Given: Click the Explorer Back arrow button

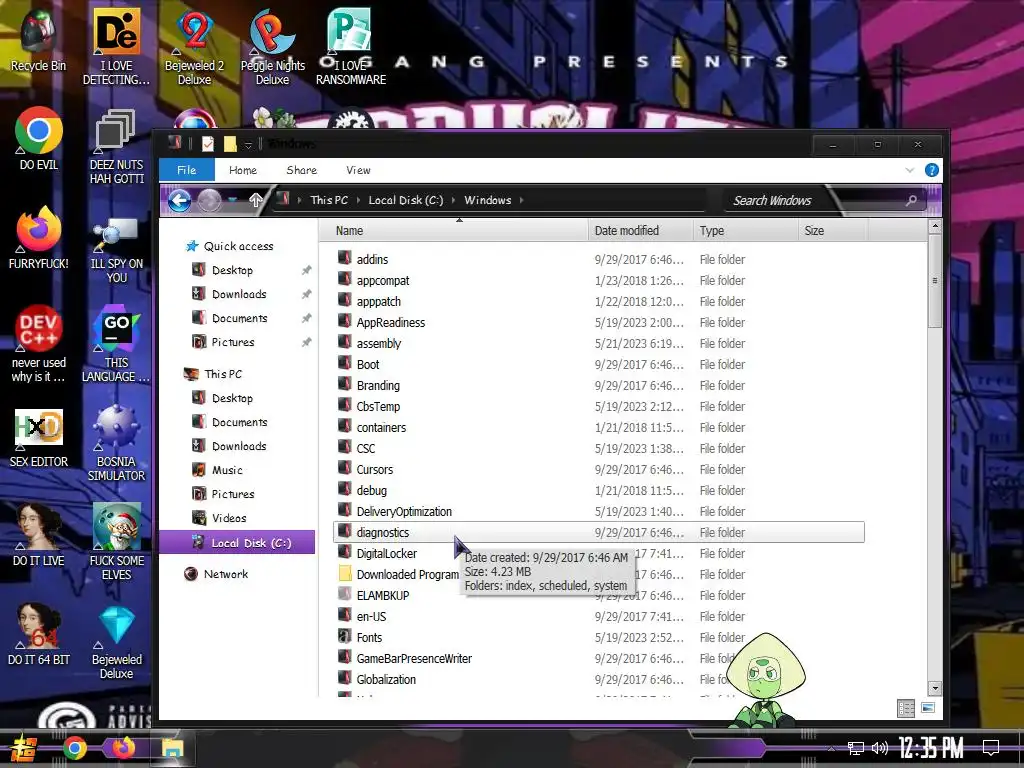Looking at the screenshot, I should (x=180, y=200).
